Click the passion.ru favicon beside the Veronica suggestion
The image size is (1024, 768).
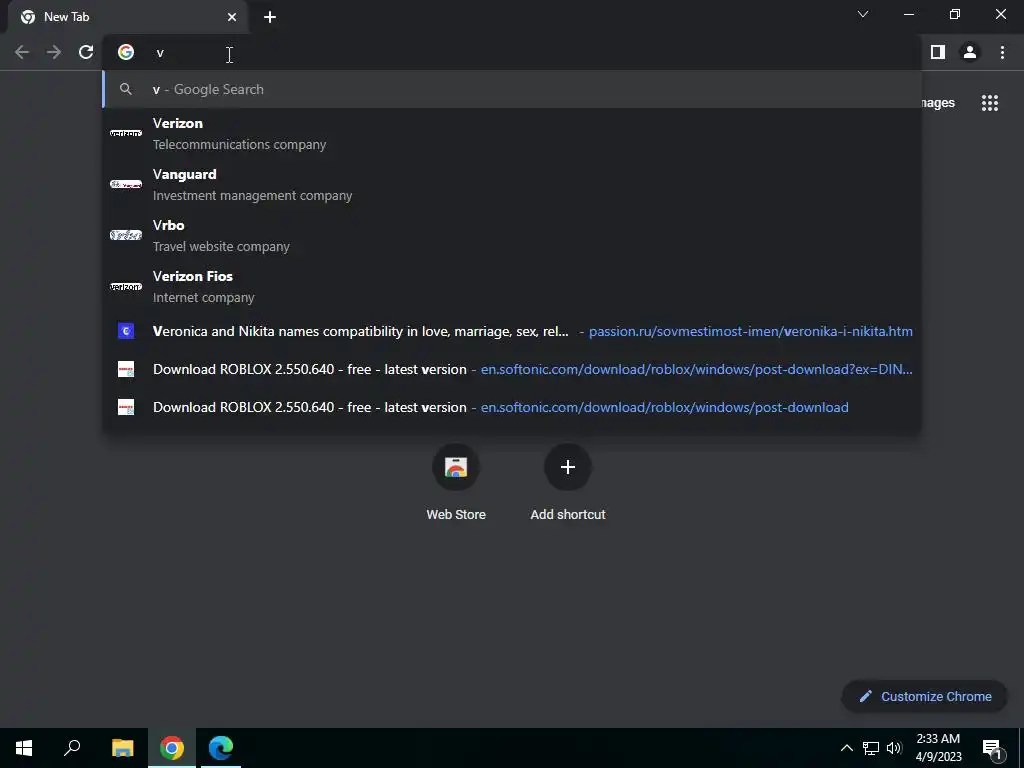point(126,331)
